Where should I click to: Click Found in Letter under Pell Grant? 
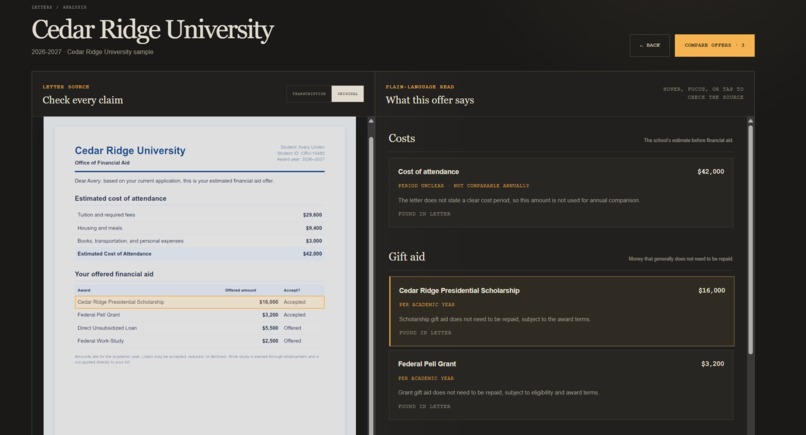click(x=424, y=406)
